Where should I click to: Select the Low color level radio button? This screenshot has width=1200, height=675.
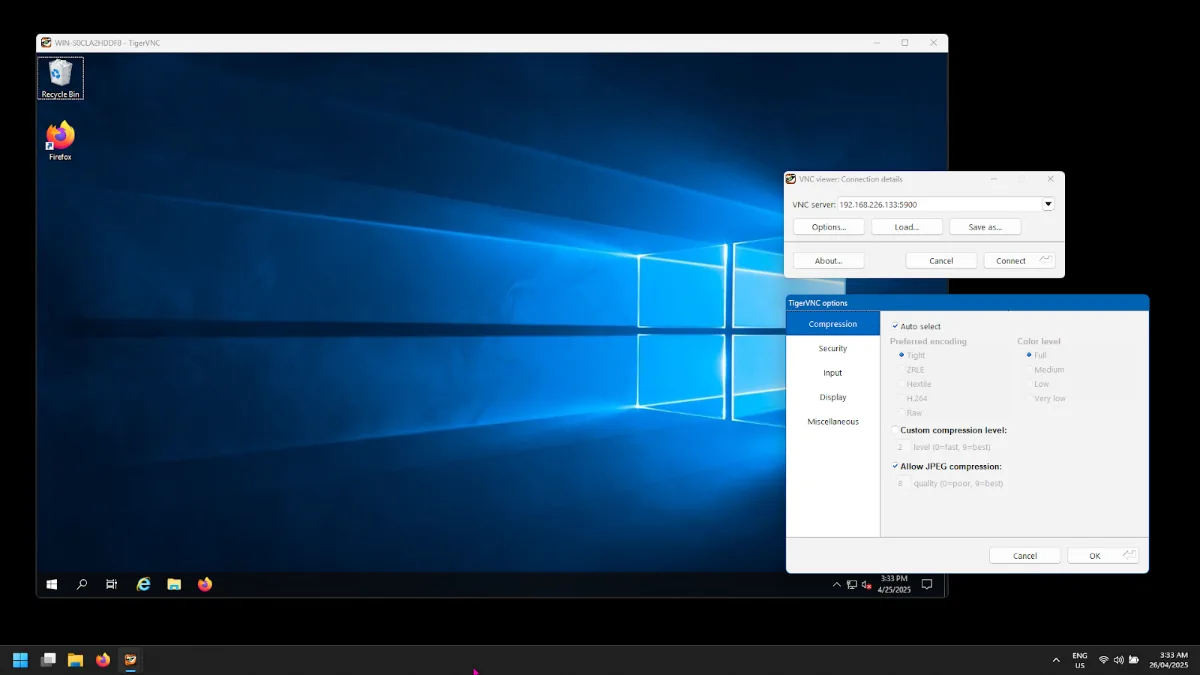click(1029, 384)
